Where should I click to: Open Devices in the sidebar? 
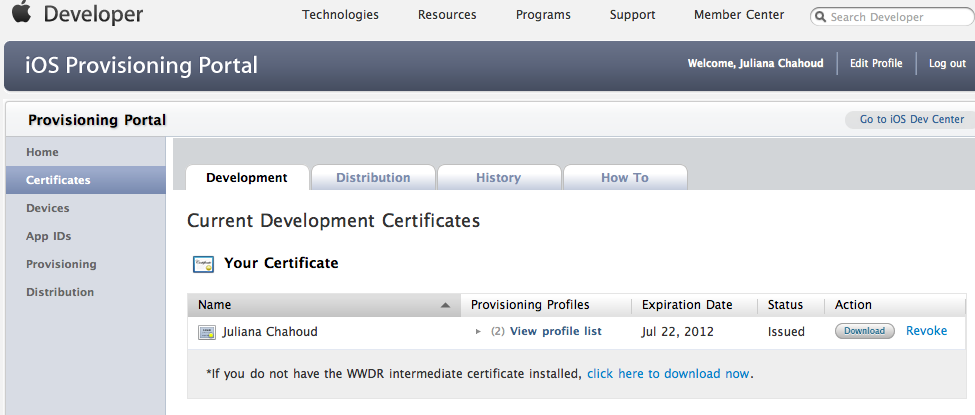click(x=48, y=208)
